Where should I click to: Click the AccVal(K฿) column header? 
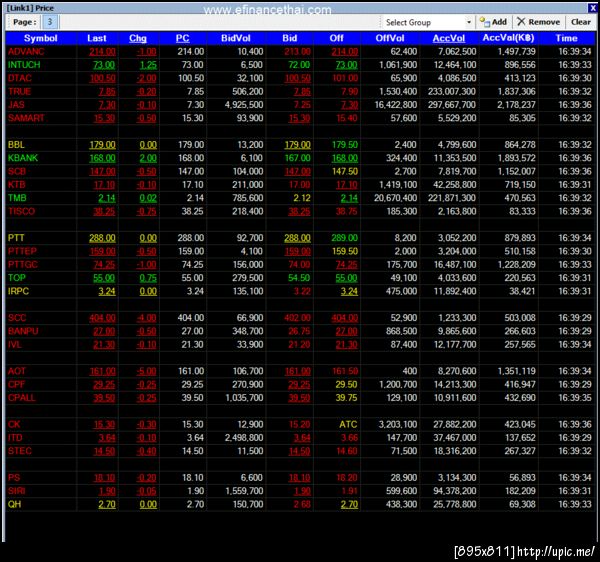508,38
